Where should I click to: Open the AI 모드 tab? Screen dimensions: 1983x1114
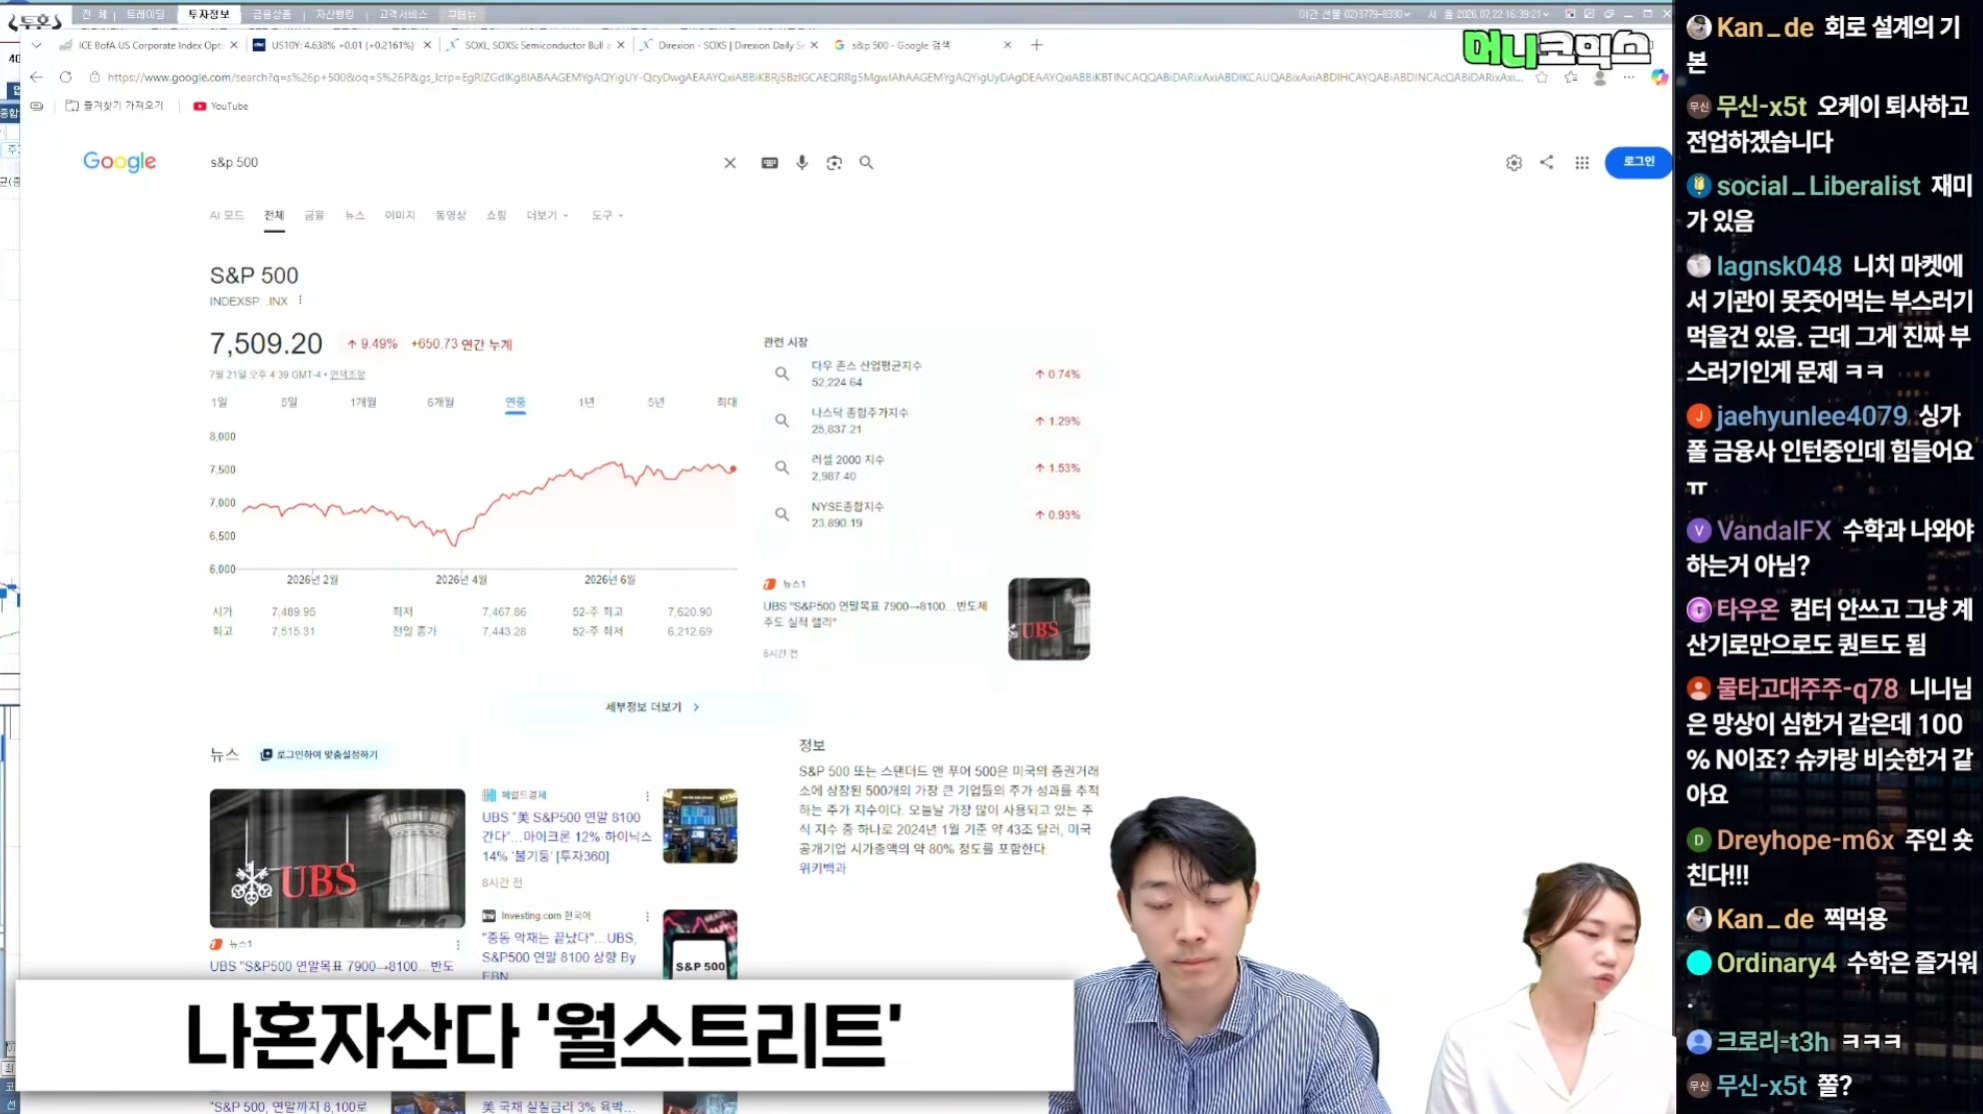click(227, 216)
